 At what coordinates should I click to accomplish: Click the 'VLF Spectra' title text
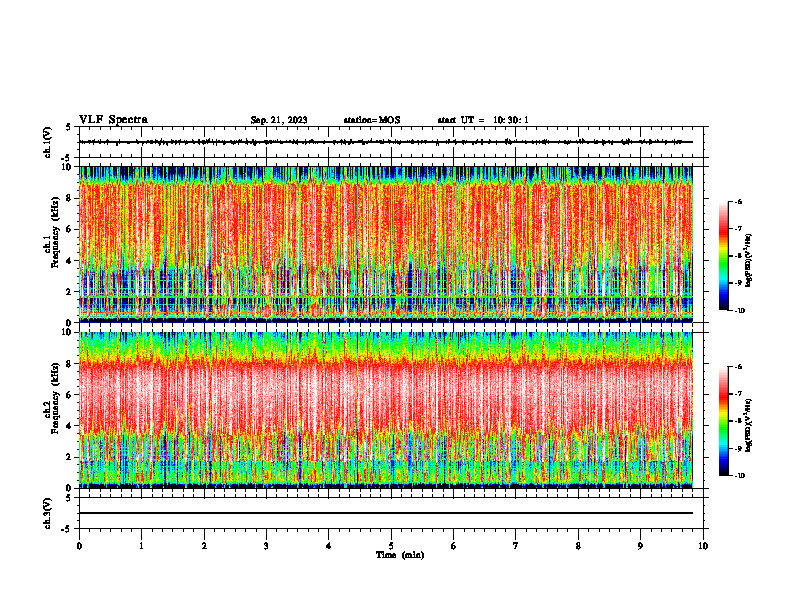pyautogui.click(x=113, y=120)
